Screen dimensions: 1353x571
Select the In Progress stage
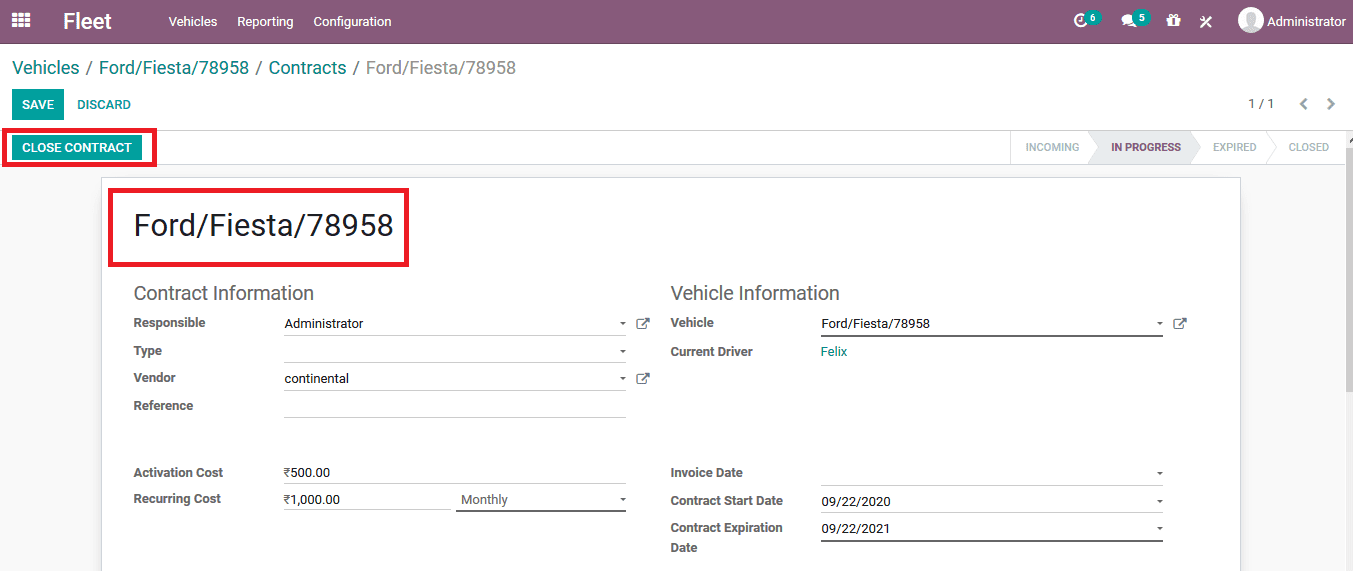pyautogui.click(x=1146, y=147)
